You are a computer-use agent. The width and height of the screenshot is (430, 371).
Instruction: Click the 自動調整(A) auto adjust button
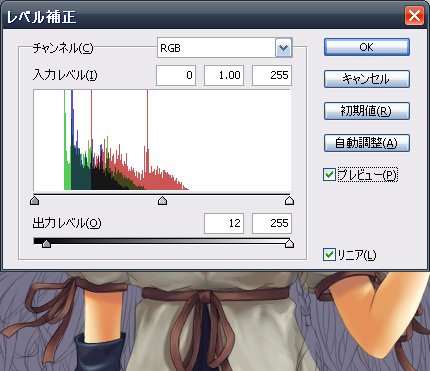pos(367,143)
